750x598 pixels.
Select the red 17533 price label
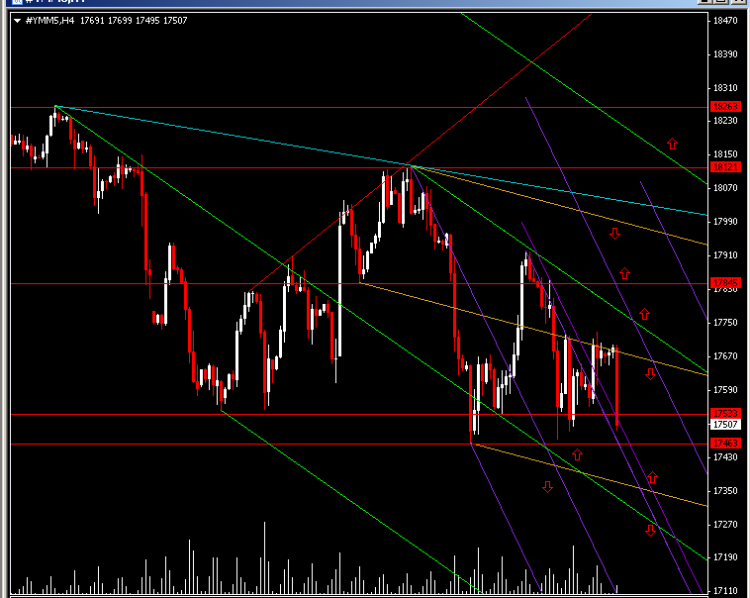click(x=726, y=413)
